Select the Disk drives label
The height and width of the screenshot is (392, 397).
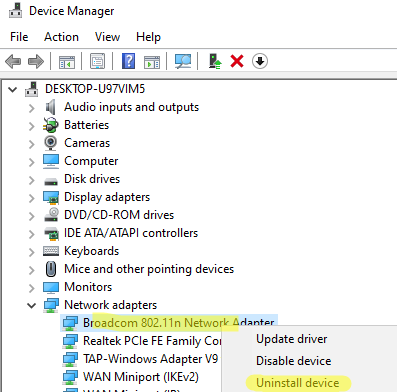(92, 179)
